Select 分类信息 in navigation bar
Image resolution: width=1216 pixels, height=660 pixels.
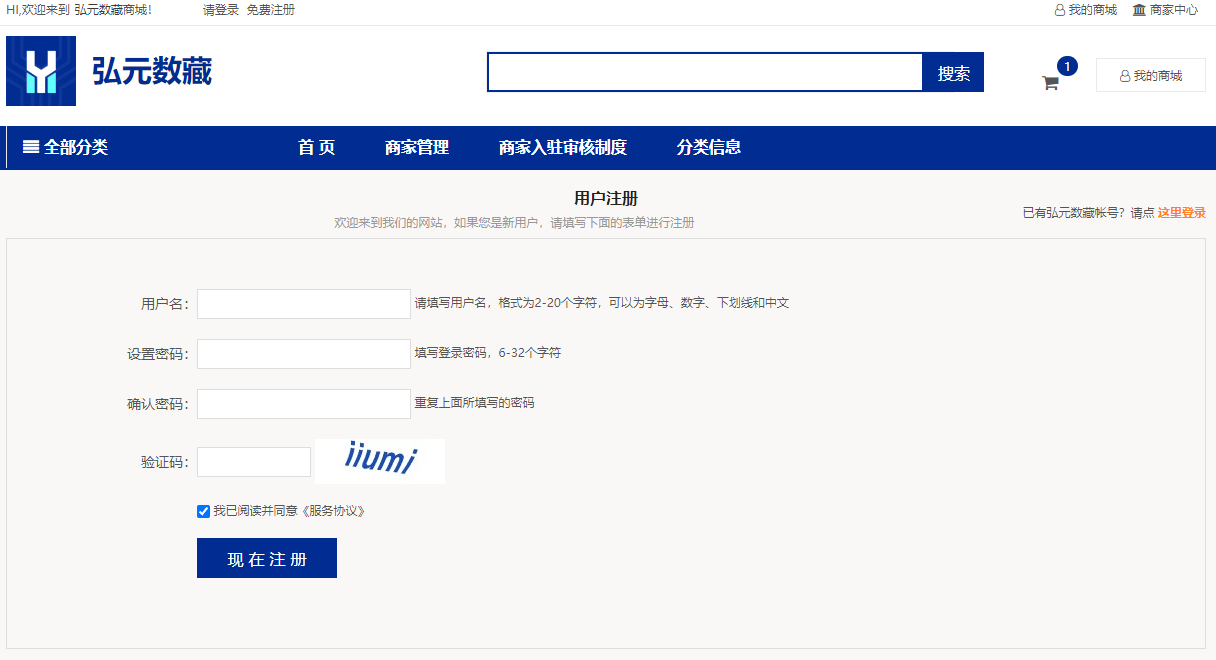pyautogui.click(x=708, y=148)
